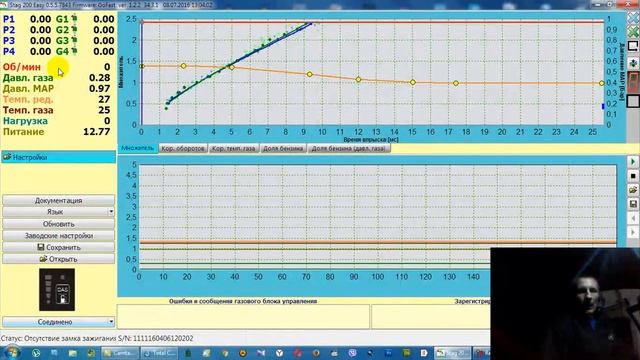Start oscilloscope recording with green play button
The width and height of the screenshot is (640, 360).
coord(633,162)
